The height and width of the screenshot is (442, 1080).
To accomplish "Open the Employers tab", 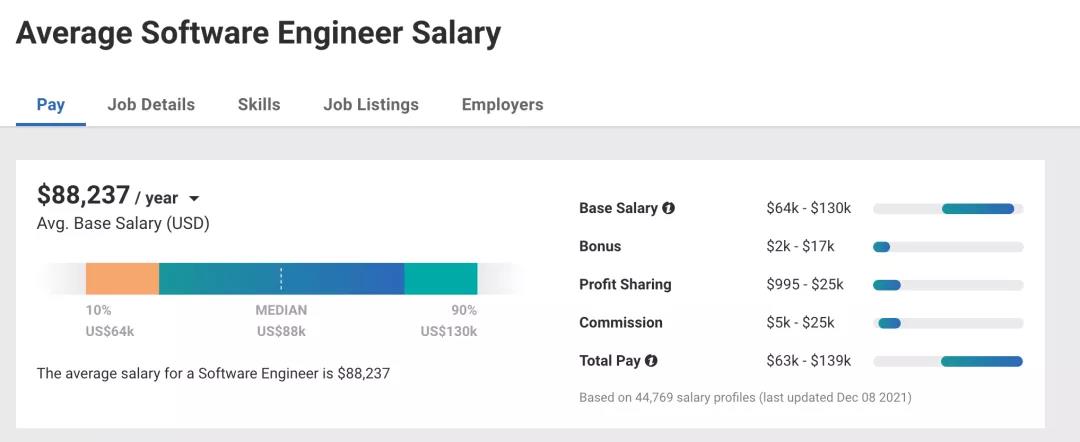I will [x=502, y=104].
